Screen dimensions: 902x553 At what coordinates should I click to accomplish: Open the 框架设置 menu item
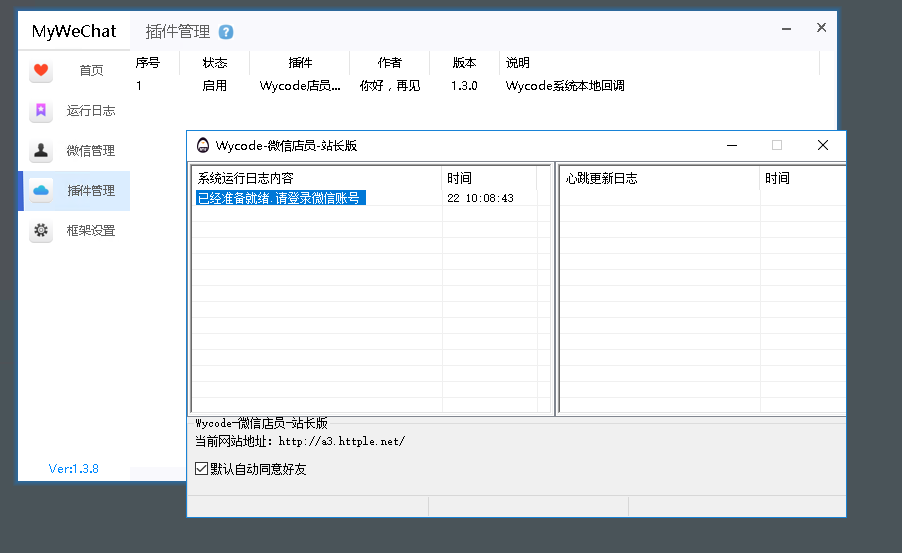[74, 231]
